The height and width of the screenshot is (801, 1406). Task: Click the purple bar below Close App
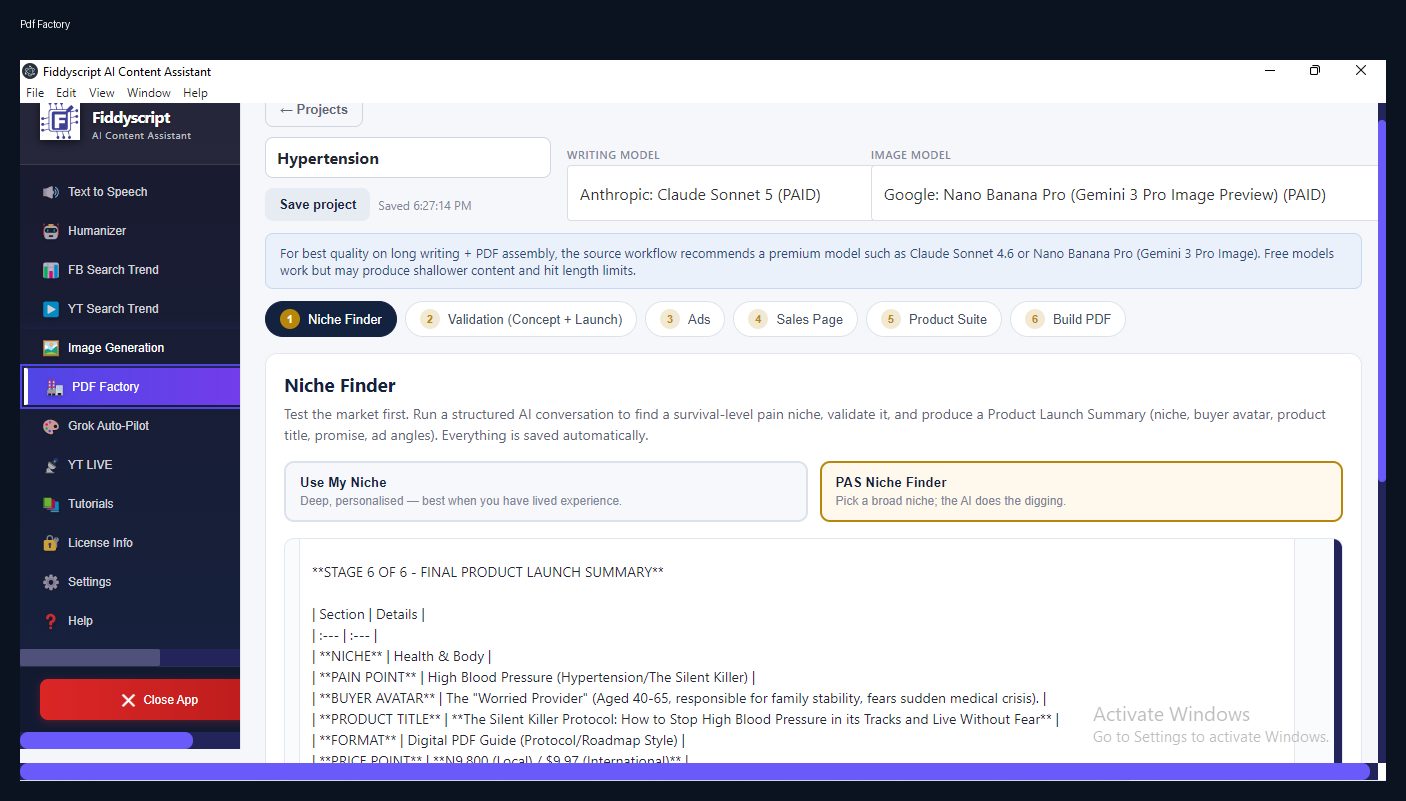click(106, 740)
